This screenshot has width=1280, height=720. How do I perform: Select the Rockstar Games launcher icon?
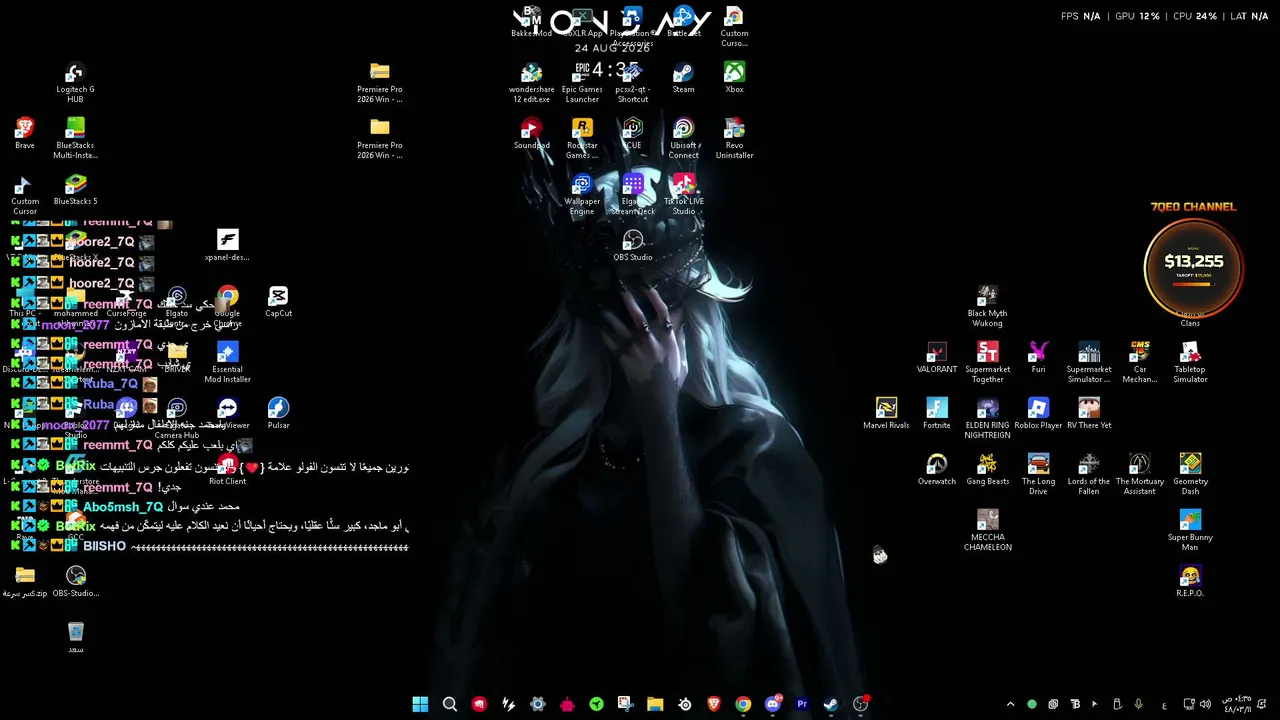pyautogui.click(x=582, y=139)
